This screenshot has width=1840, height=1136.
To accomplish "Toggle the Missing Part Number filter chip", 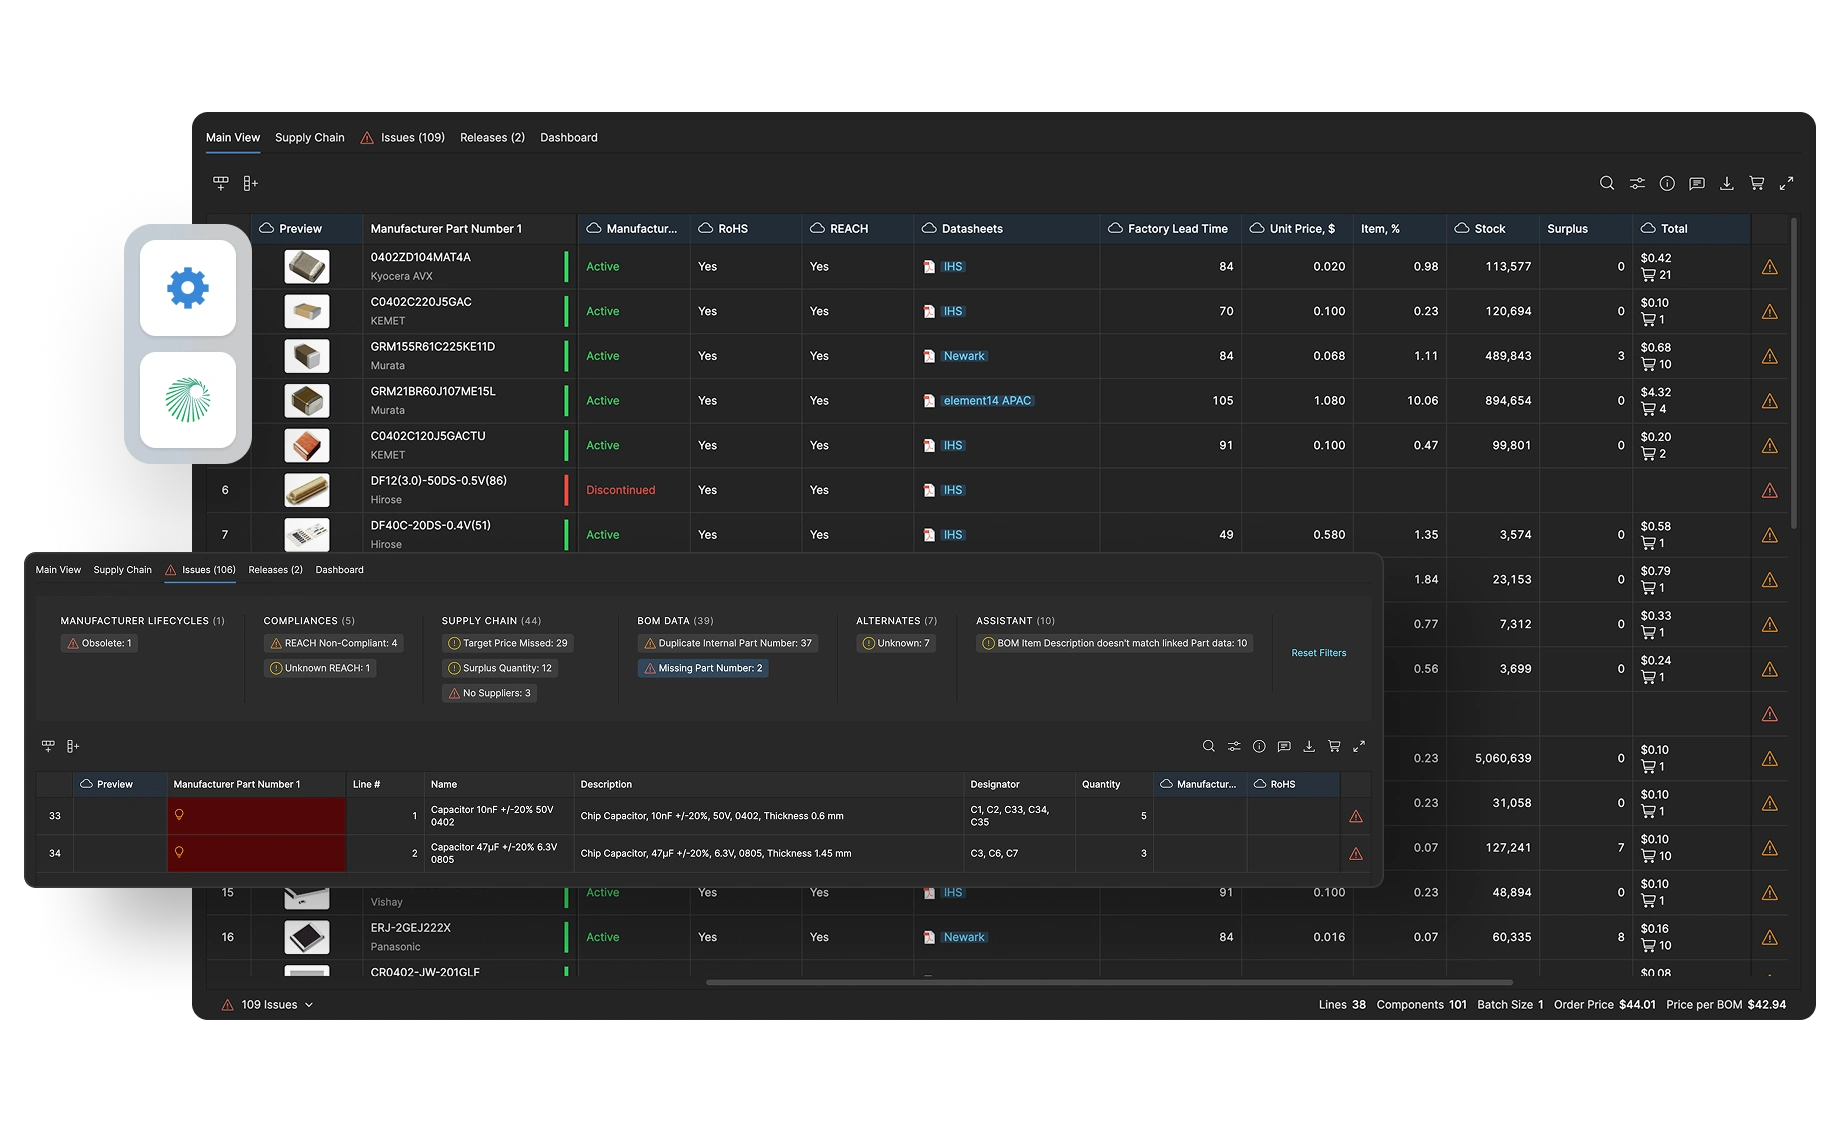I will coord(703,668).
